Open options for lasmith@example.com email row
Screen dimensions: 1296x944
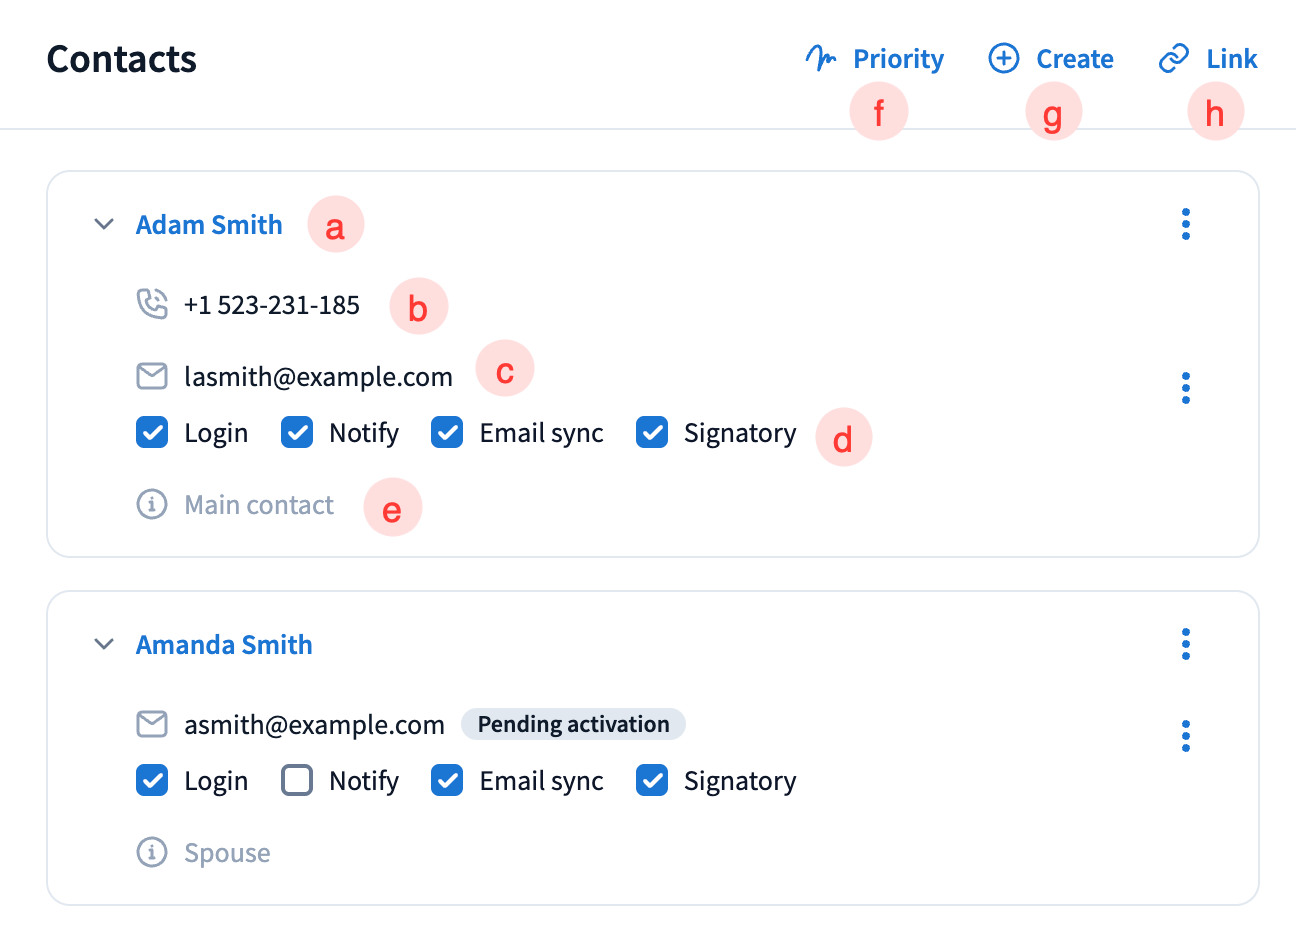pyautogui.click(x=1185, y=388)
